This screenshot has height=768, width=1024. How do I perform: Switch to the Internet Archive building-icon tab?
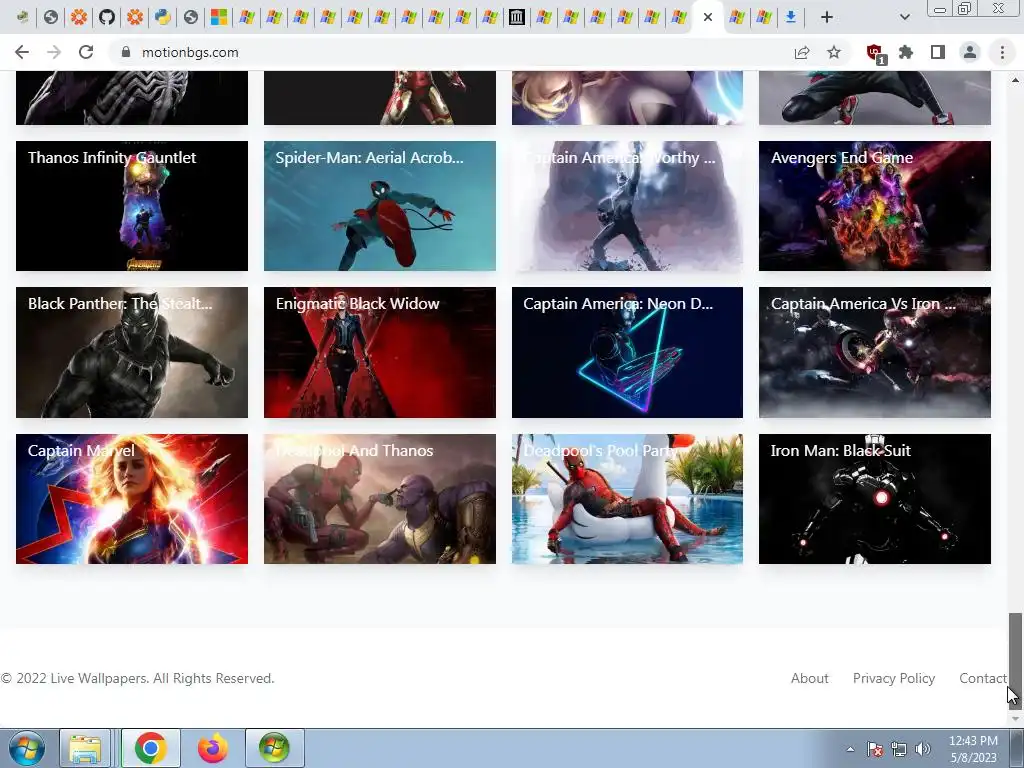pos(517,18)
